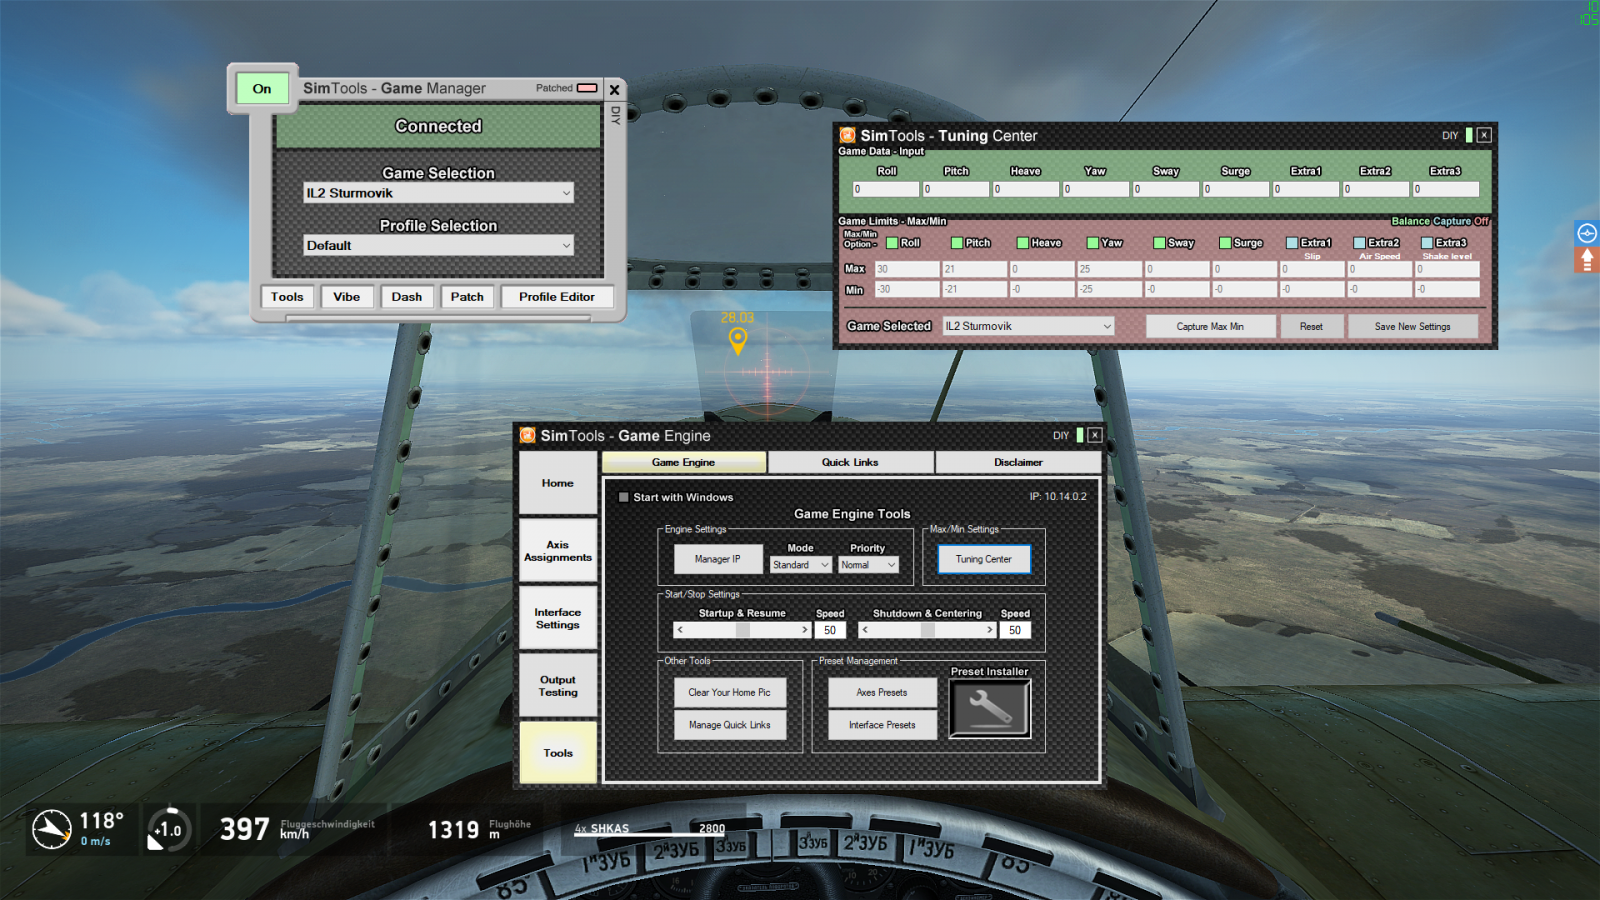Enable Start with Windows checkbox
This screenshot has height=900, width=1600.
click(x=624, y=497)
